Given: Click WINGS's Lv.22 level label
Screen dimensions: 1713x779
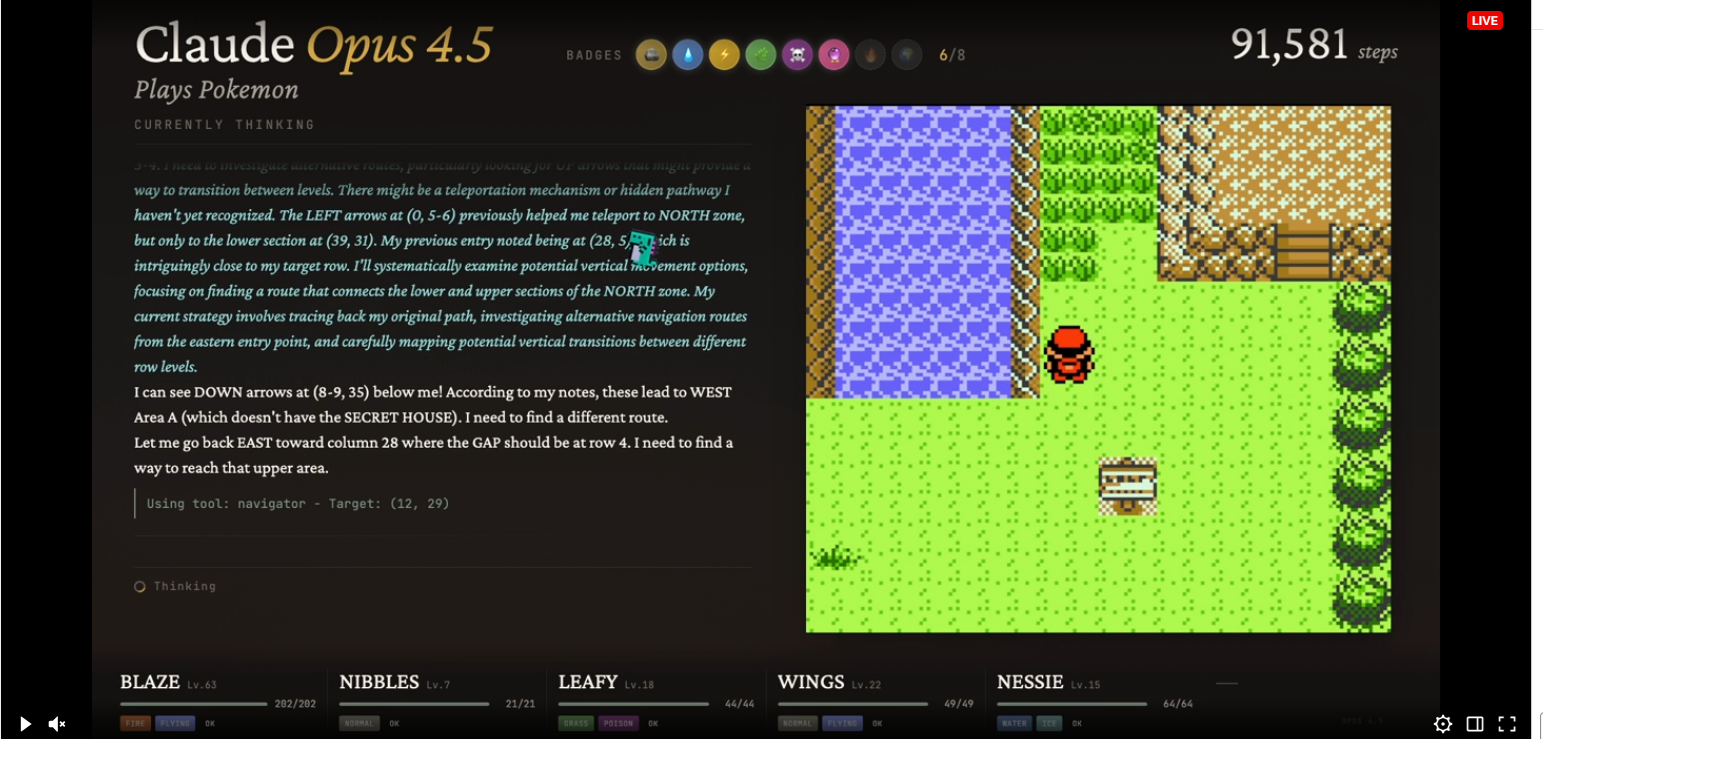Looking at the screenshot, I should pyautogui.click(x=866, y=685).
